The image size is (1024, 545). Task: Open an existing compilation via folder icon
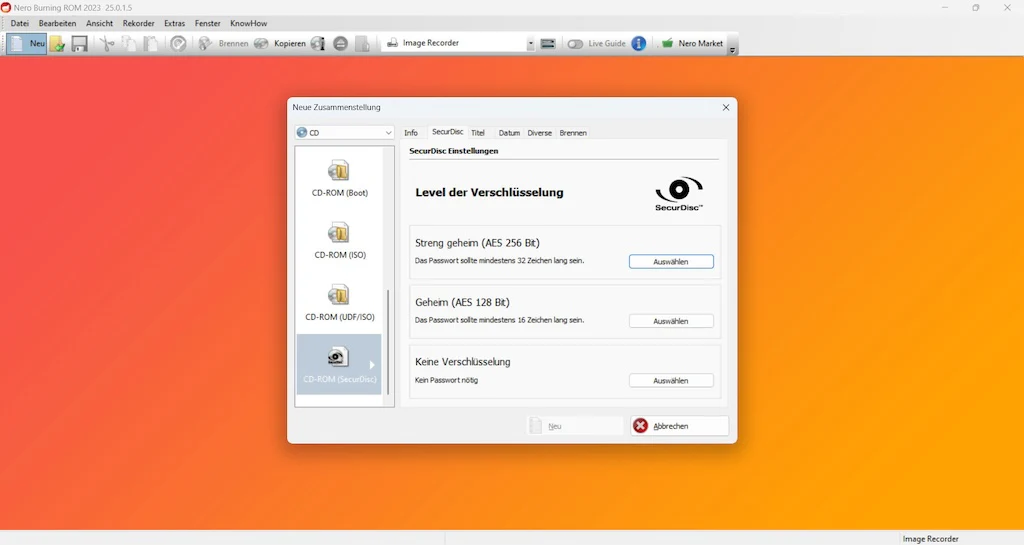pyautogui.click(x=57, y=44)
